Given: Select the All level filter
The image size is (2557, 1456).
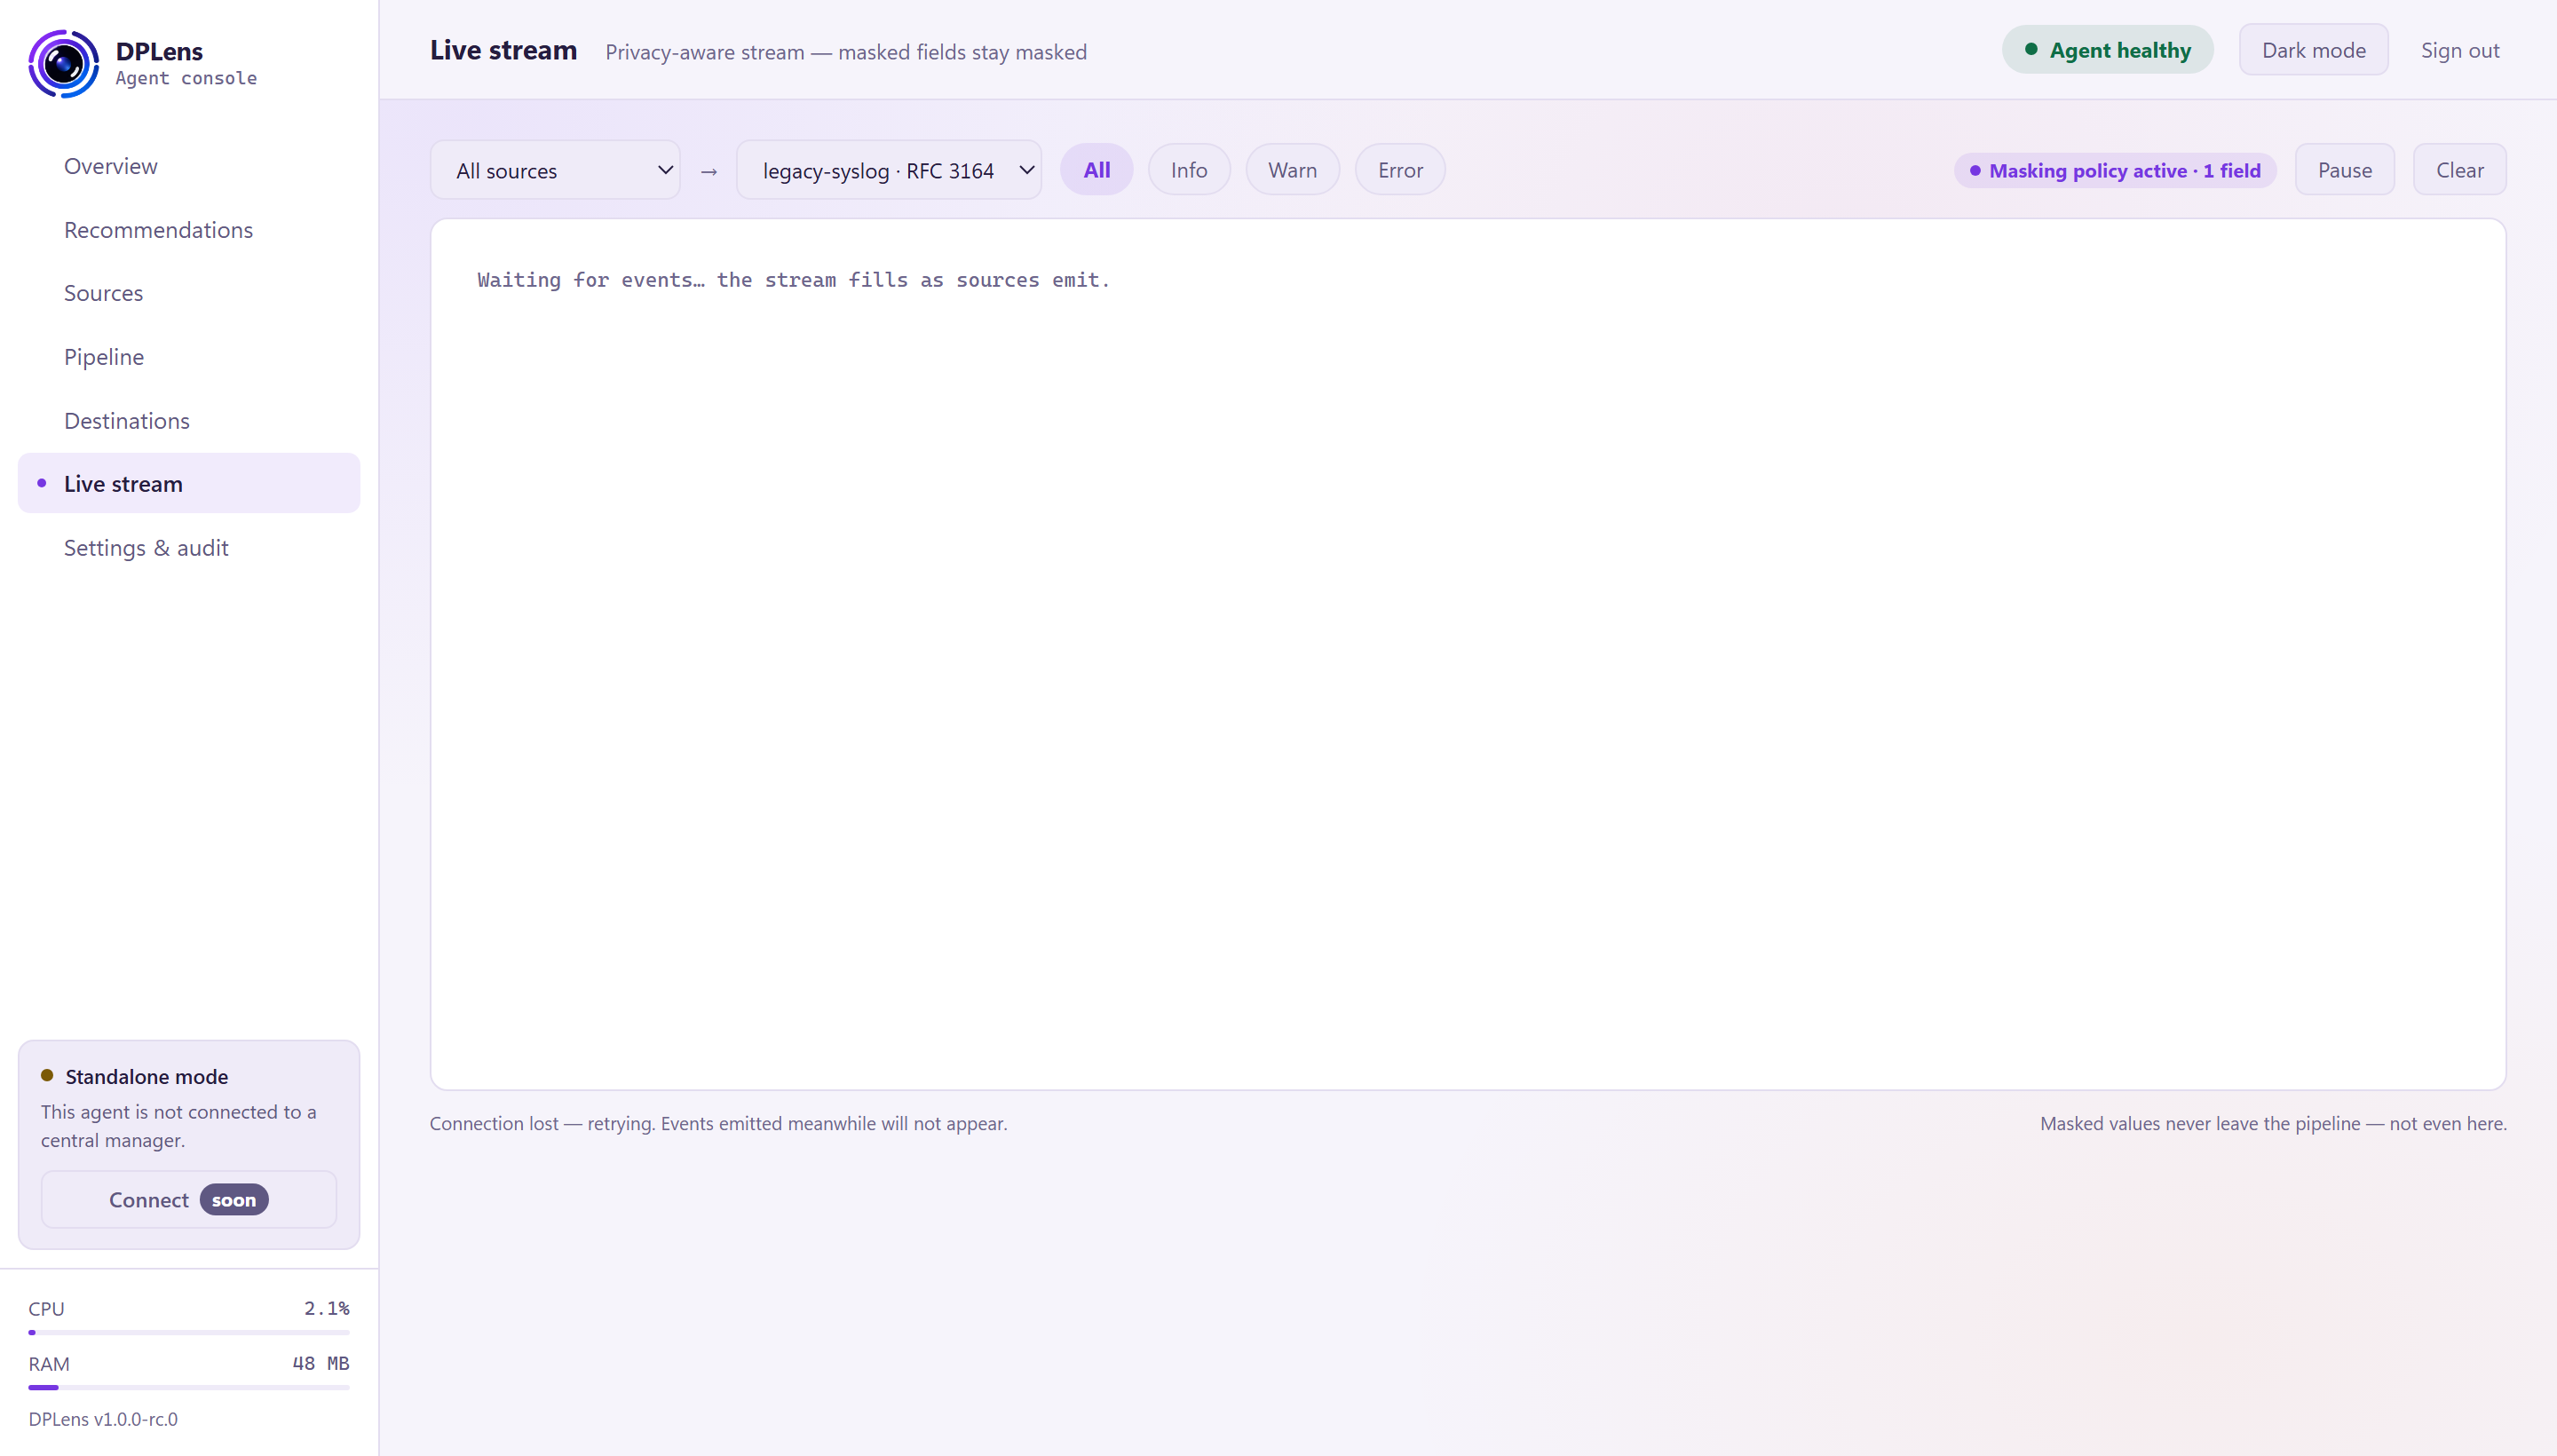Looking at the screenshot, I should (x=1096, y=170).
